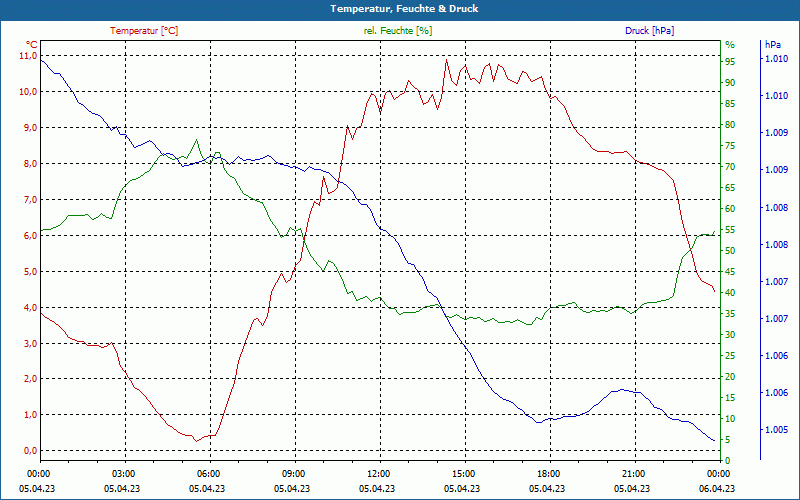Click the green "35" humidity axis label

pos(730,314)
